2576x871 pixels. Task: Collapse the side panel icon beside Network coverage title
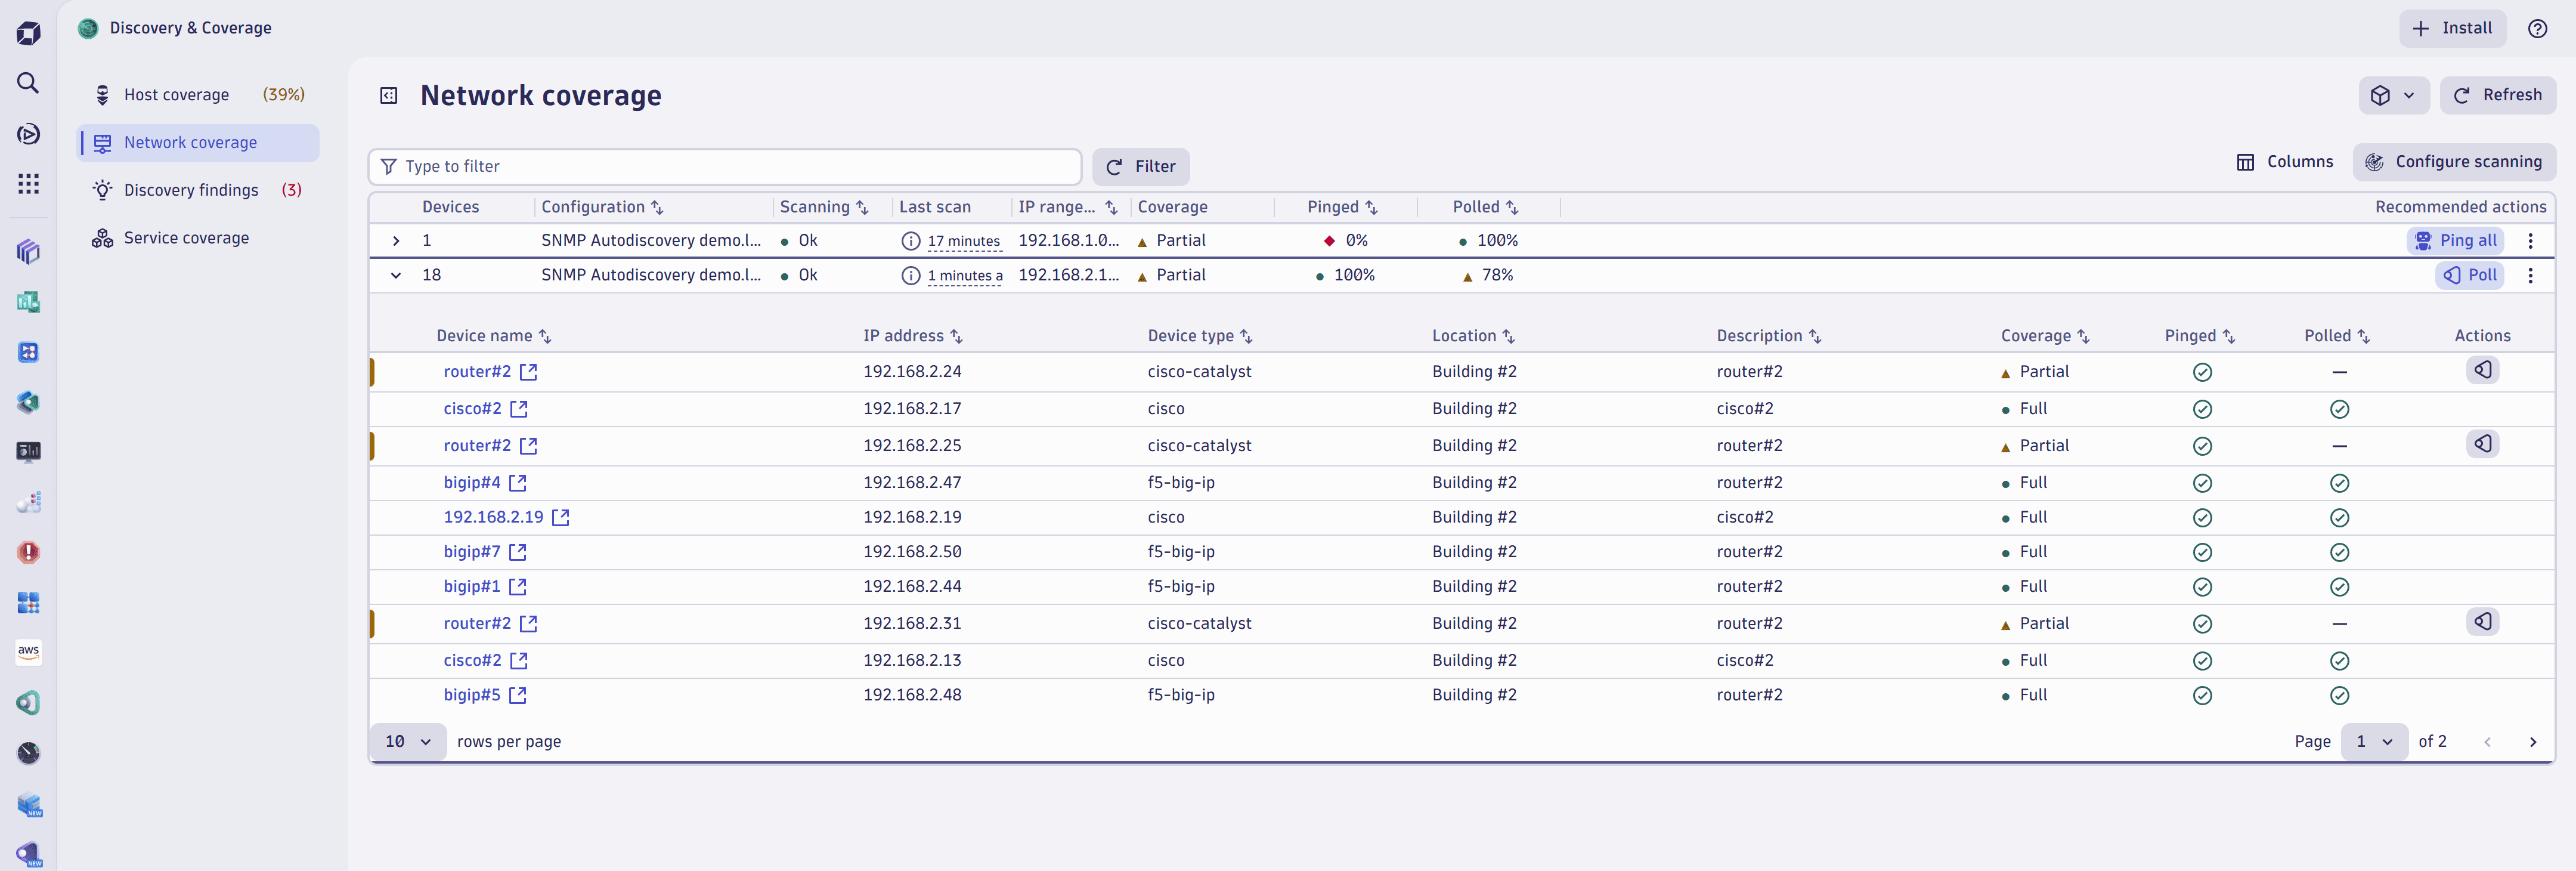point(389,96)
